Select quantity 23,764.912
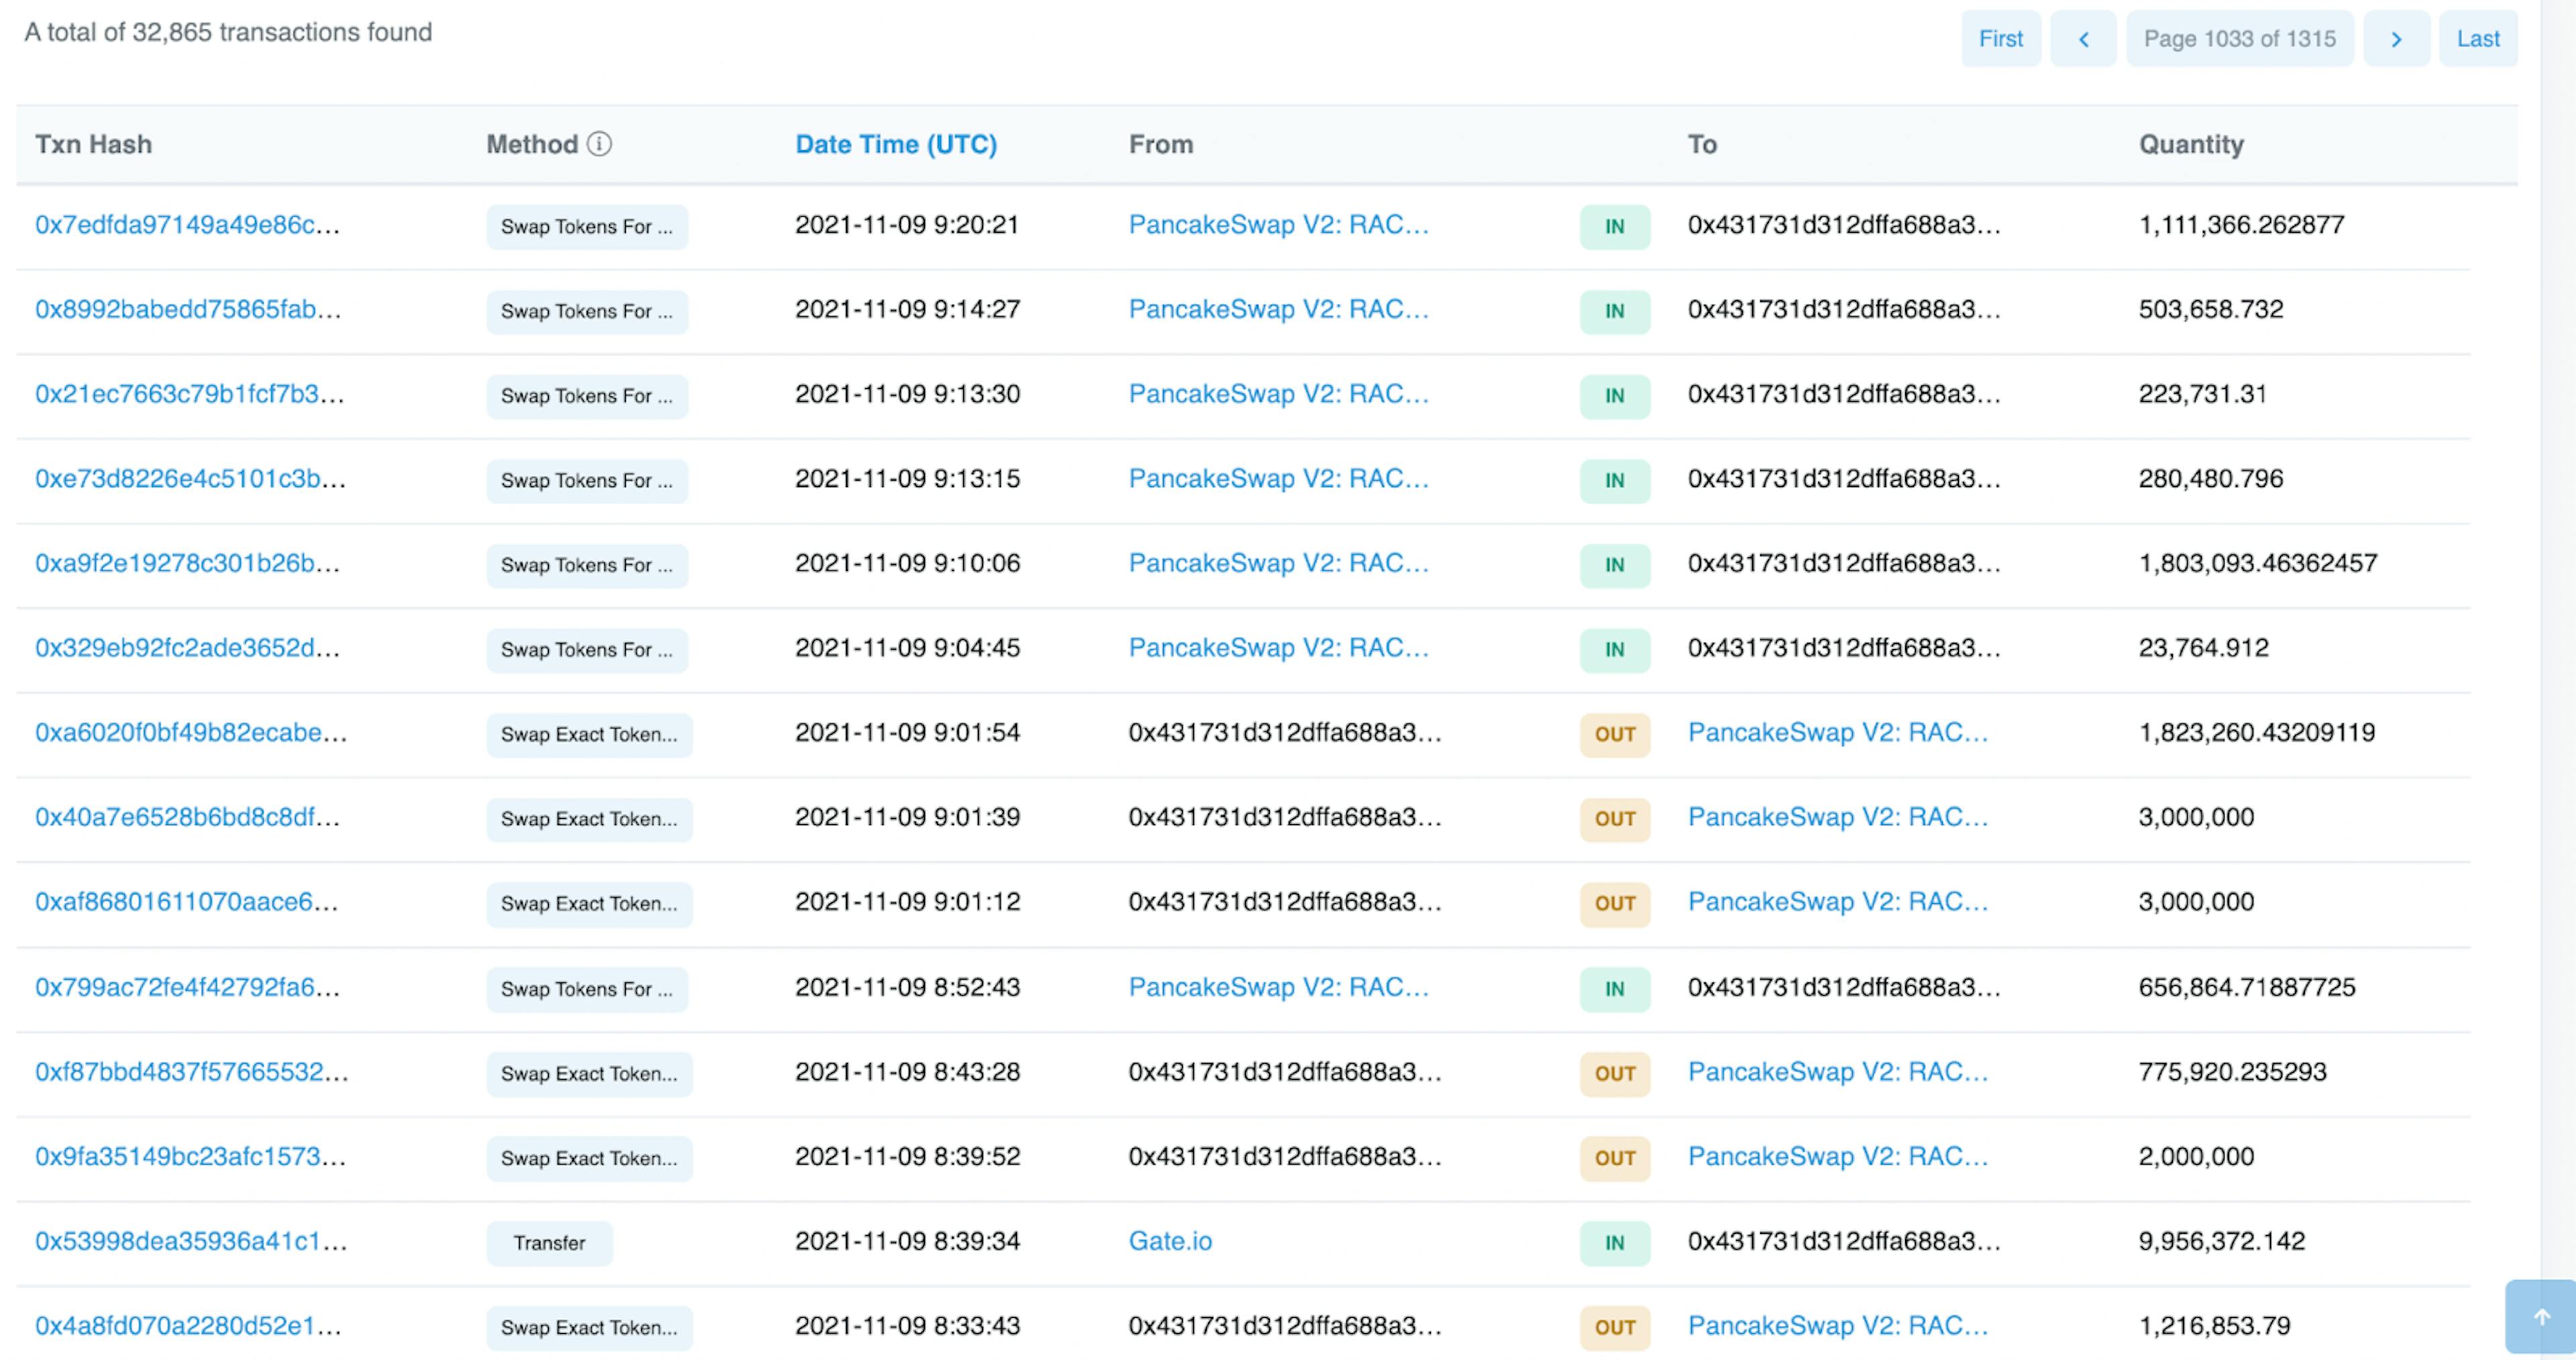 click(2204, 648)
